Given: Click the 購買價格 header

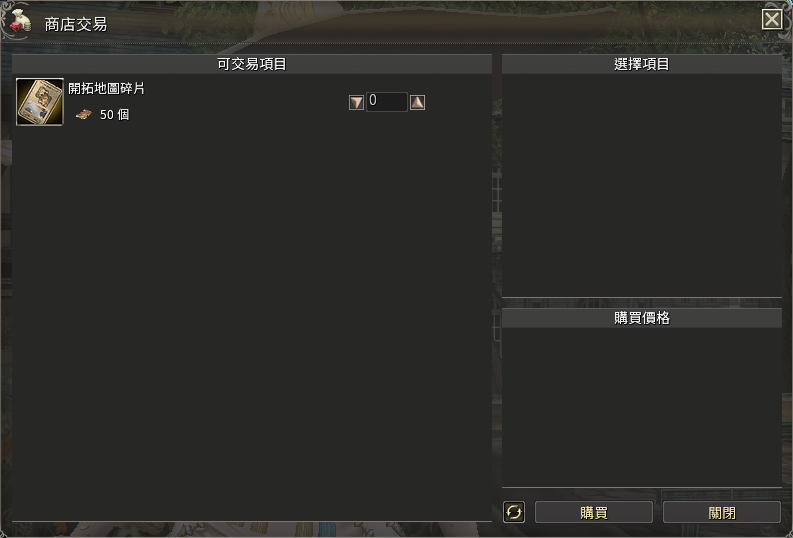Looking at the screenshot, I should pos(642,318).
